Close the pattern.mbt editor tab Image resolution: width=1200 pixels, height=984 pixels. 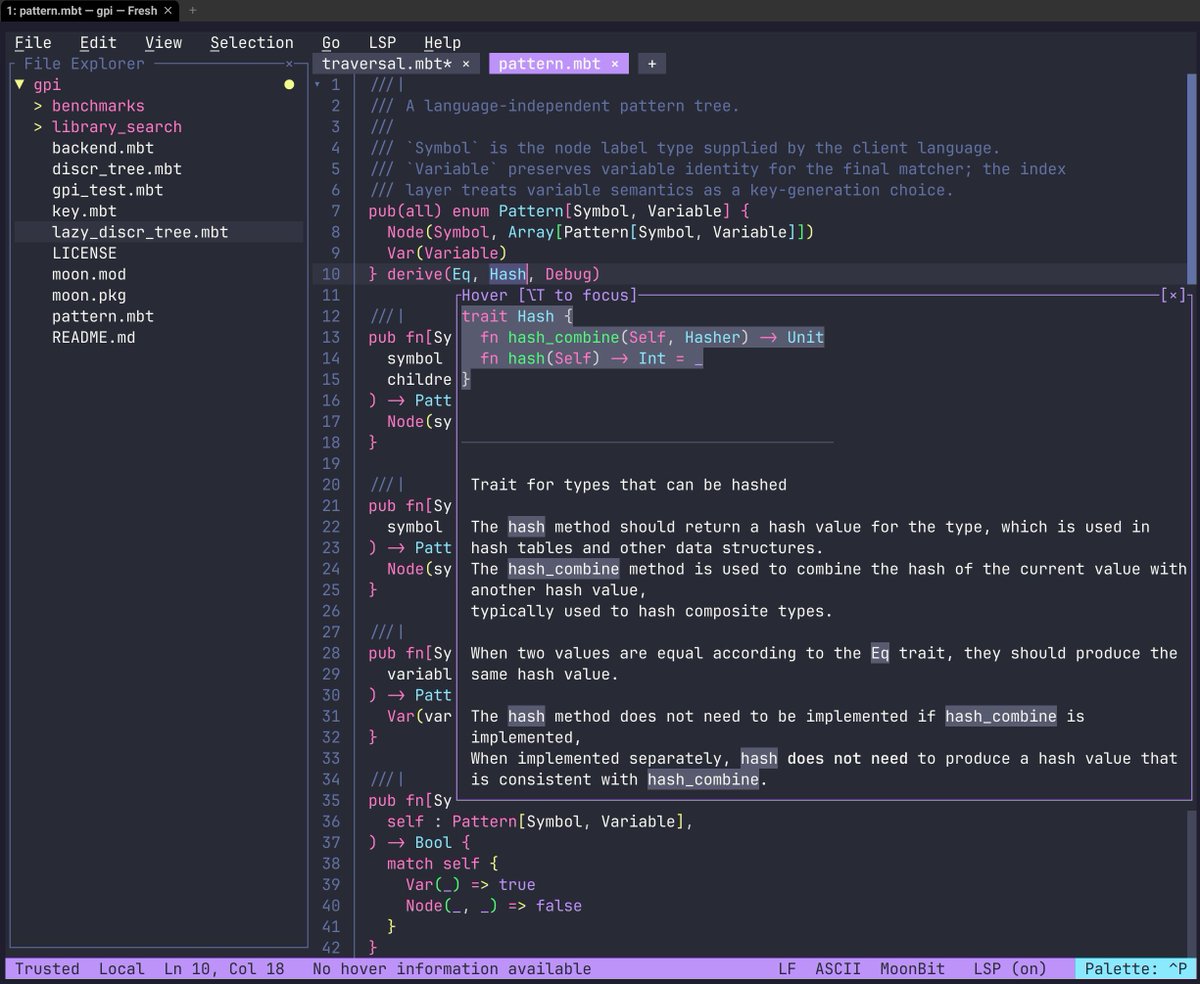click(x=615, y=63)
